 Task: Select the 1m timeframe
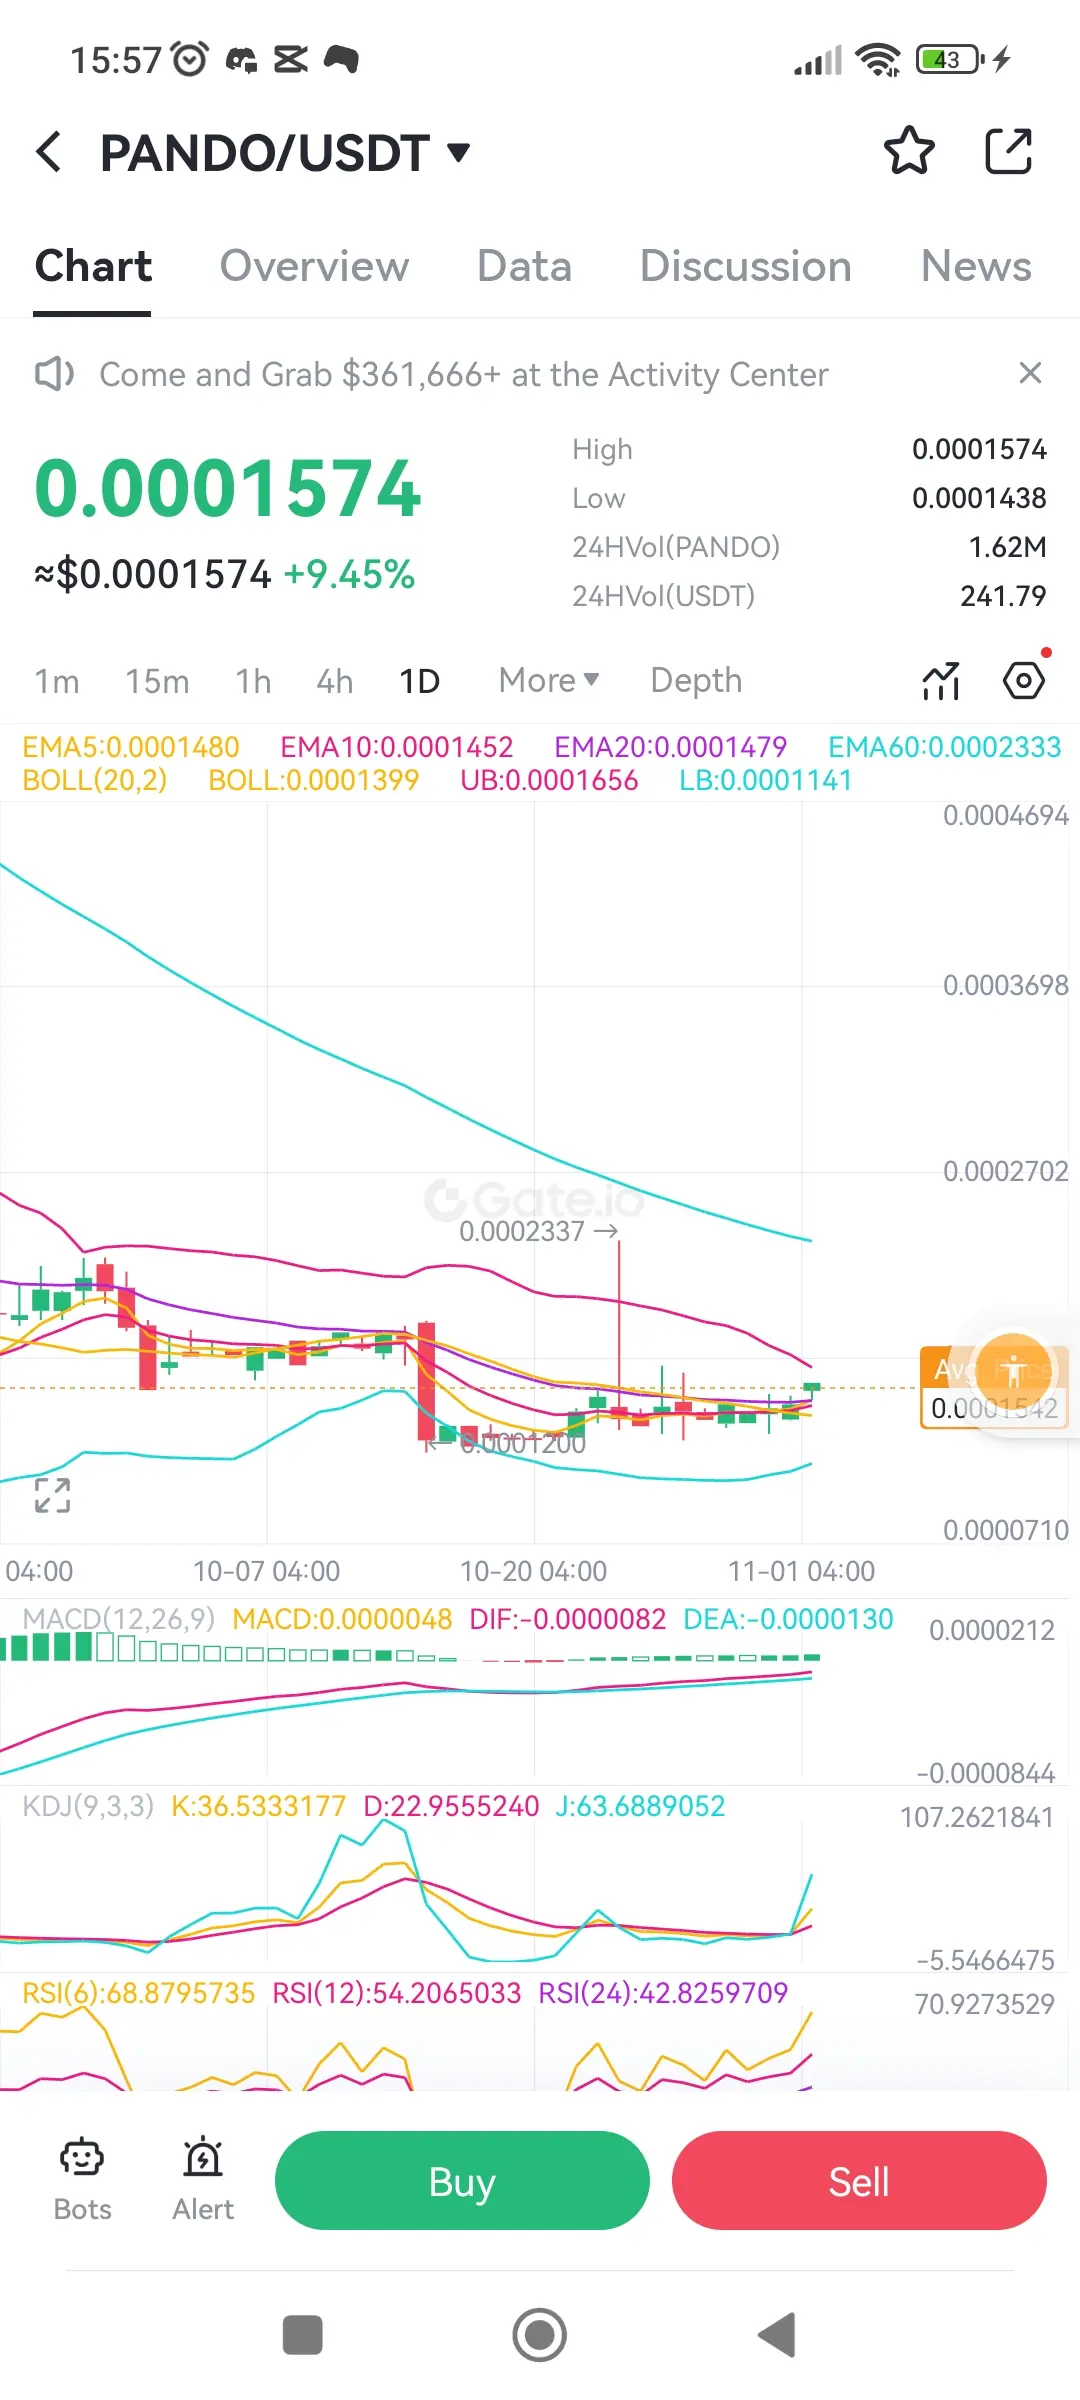(57, 681)
